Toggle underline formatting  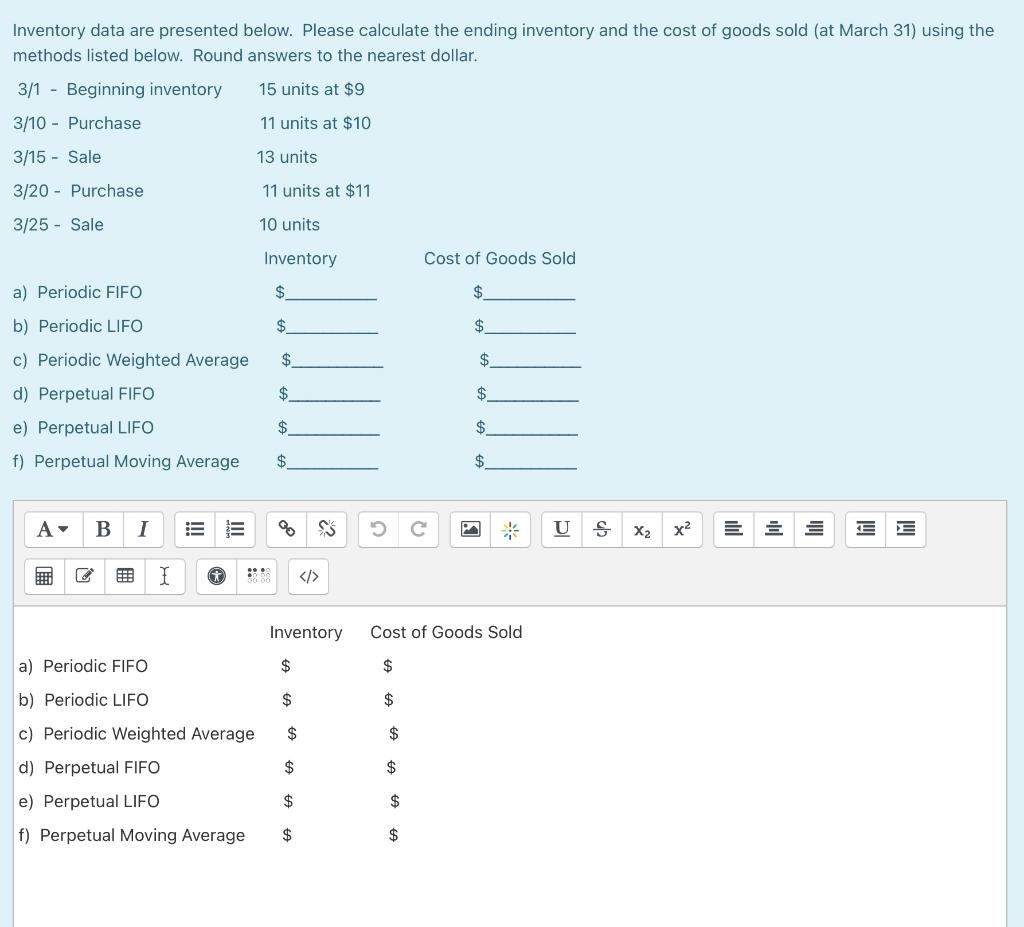coord(561,529)
